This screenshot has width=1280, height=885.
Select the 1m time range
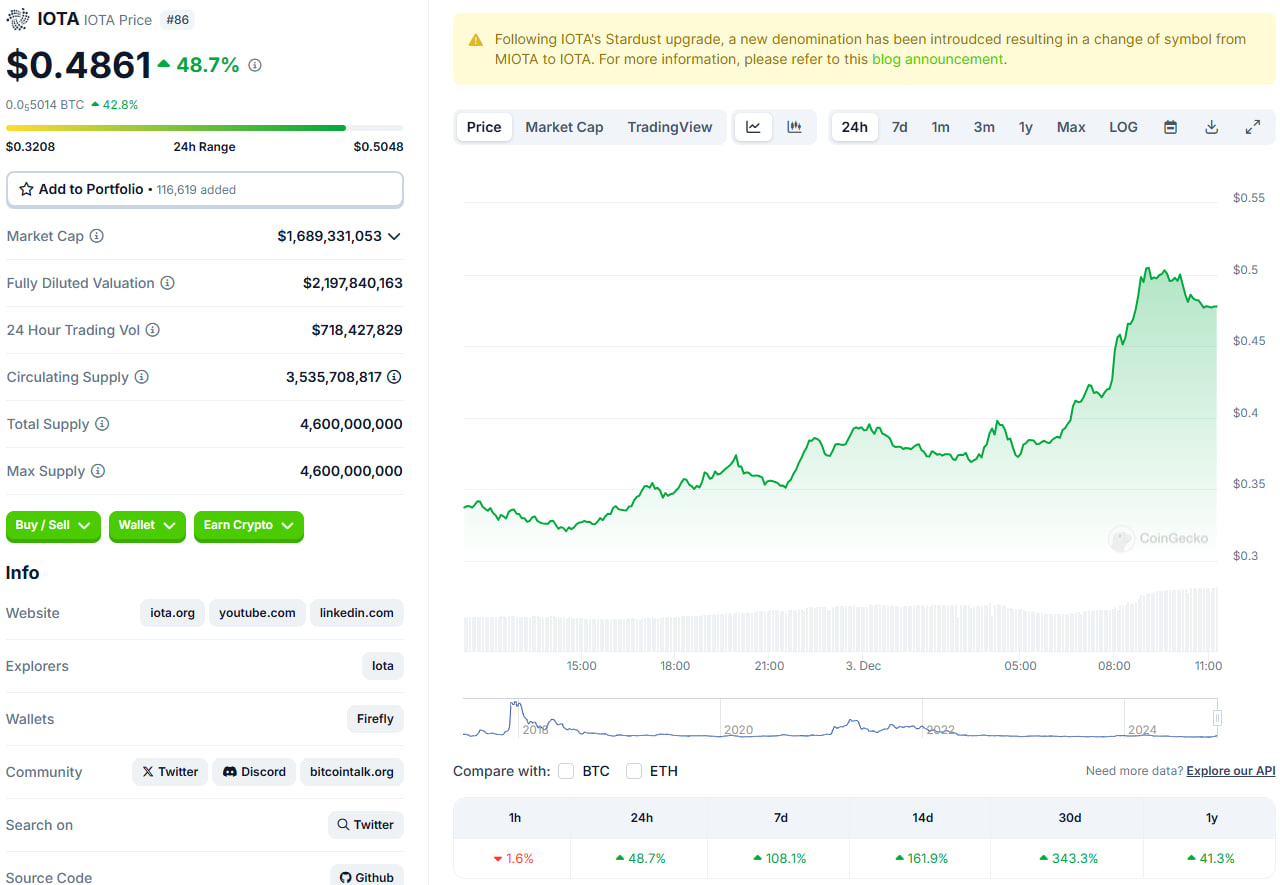(941, 127)
